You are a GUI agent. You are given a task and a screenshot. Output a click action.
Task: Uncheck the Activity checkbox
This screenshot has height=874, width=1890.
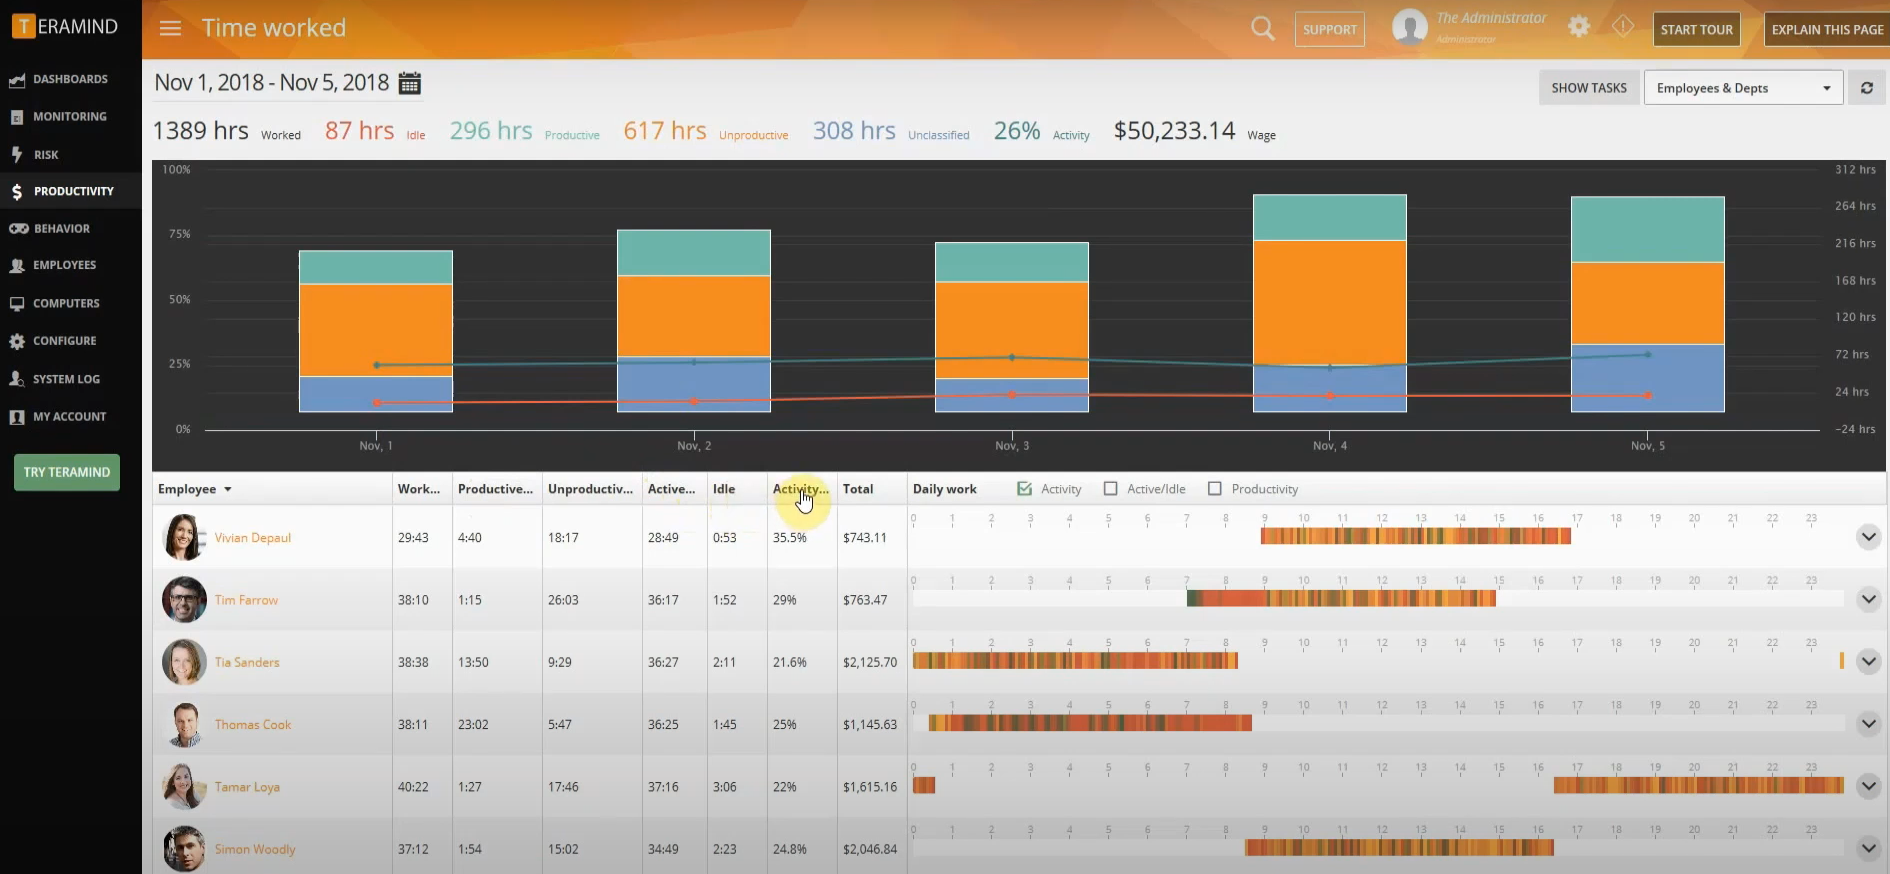click(1024, 489)
